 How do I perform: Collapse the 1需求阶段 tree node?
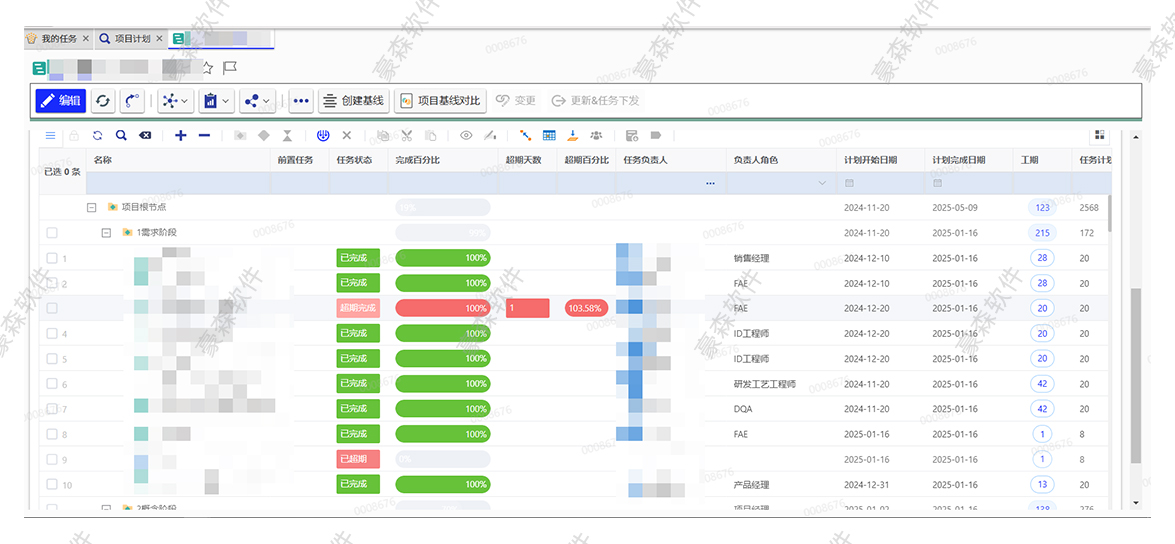click(x=106, y=233)
